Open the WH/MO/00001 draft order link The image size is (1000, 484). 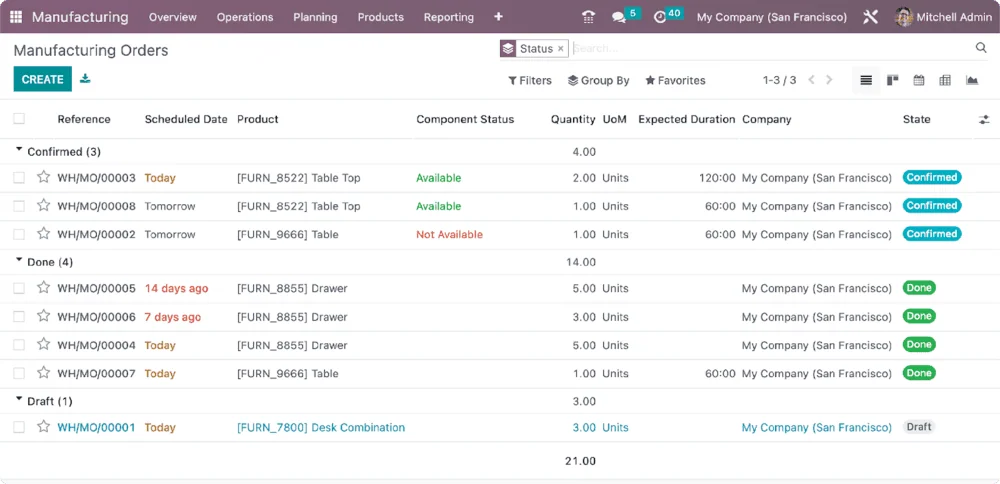click(x=96, y=427)
